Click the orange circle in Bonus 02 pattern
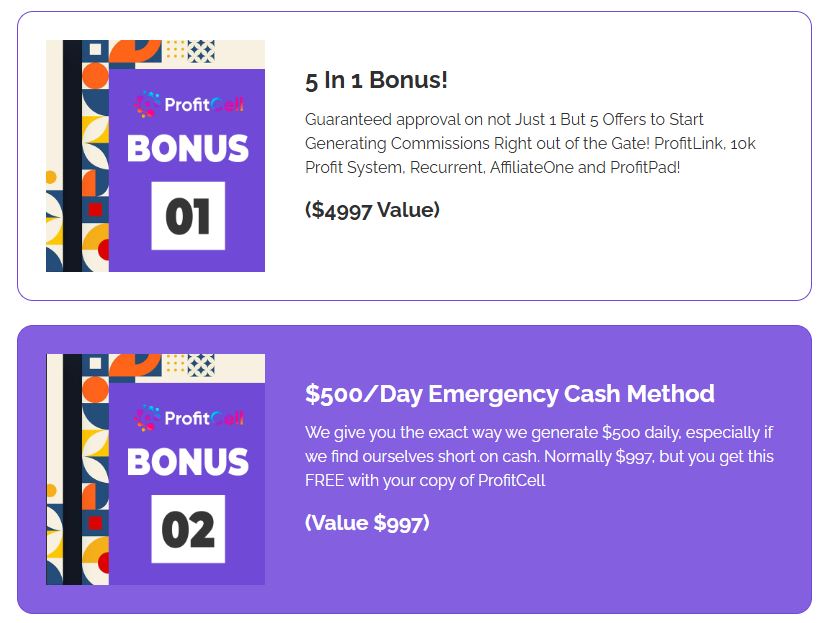The image size is (823, 623). click(x=95, y=389)
